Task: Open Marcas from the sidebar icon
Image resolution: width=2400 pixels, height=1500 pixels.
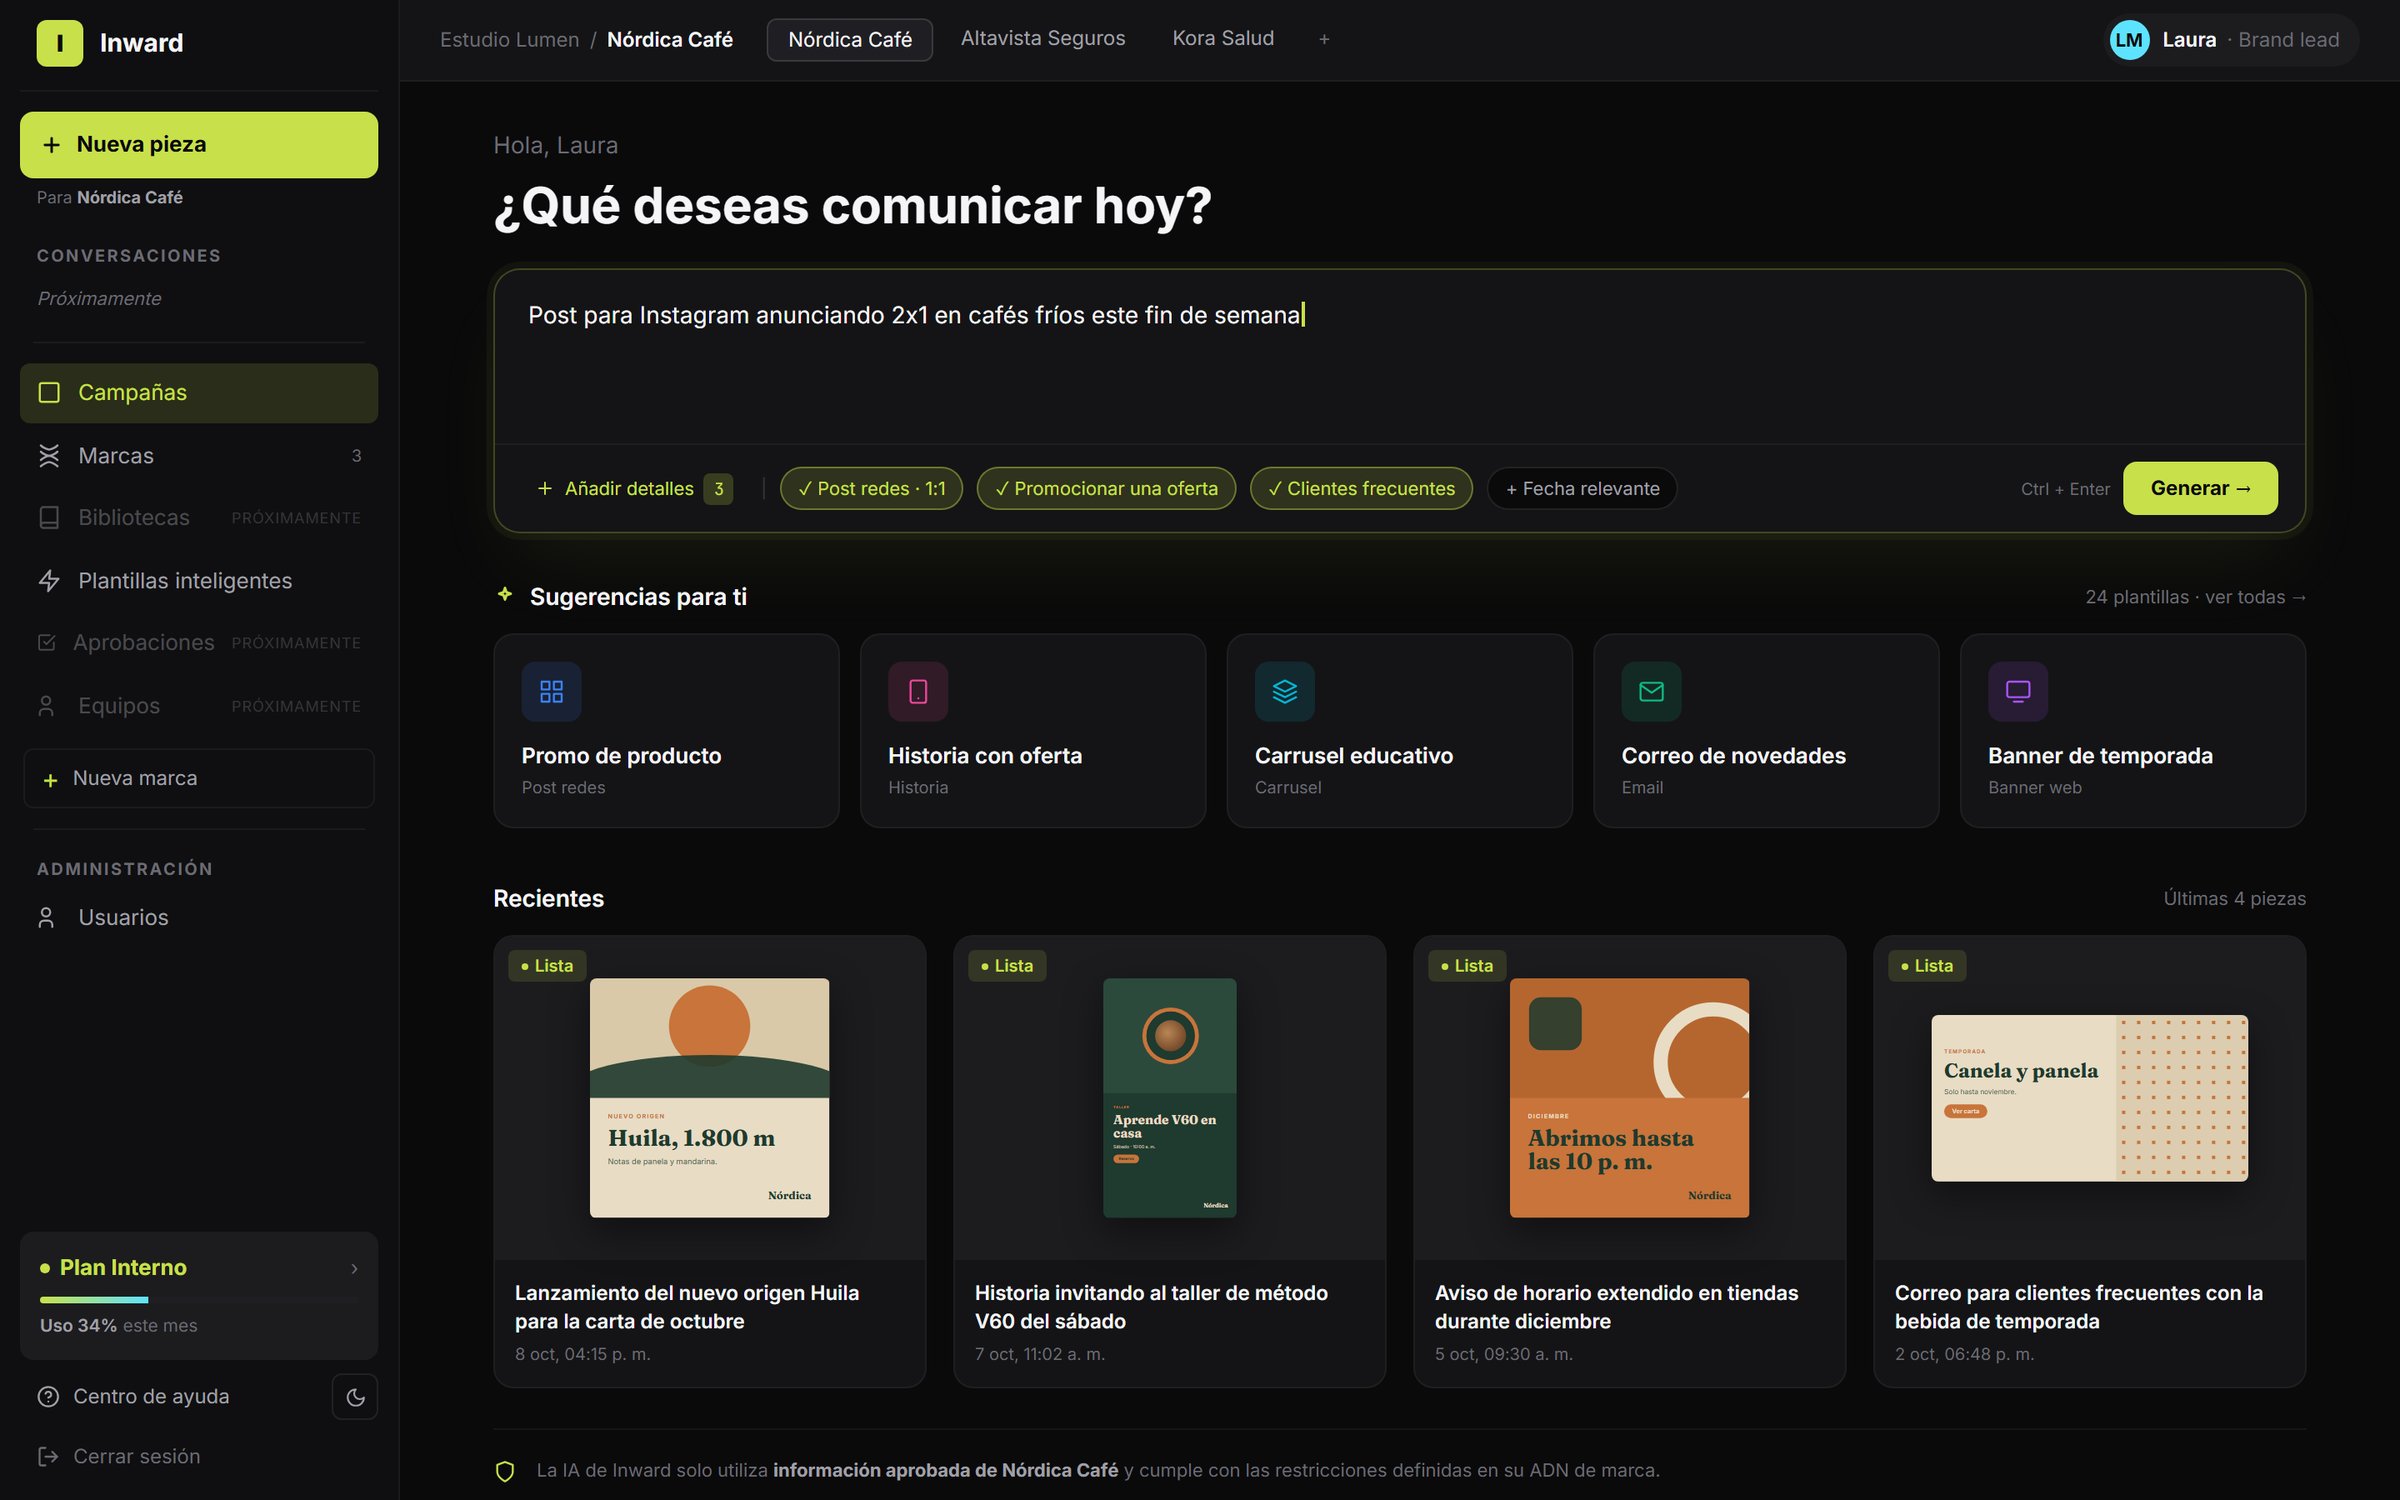Action: 49,455
